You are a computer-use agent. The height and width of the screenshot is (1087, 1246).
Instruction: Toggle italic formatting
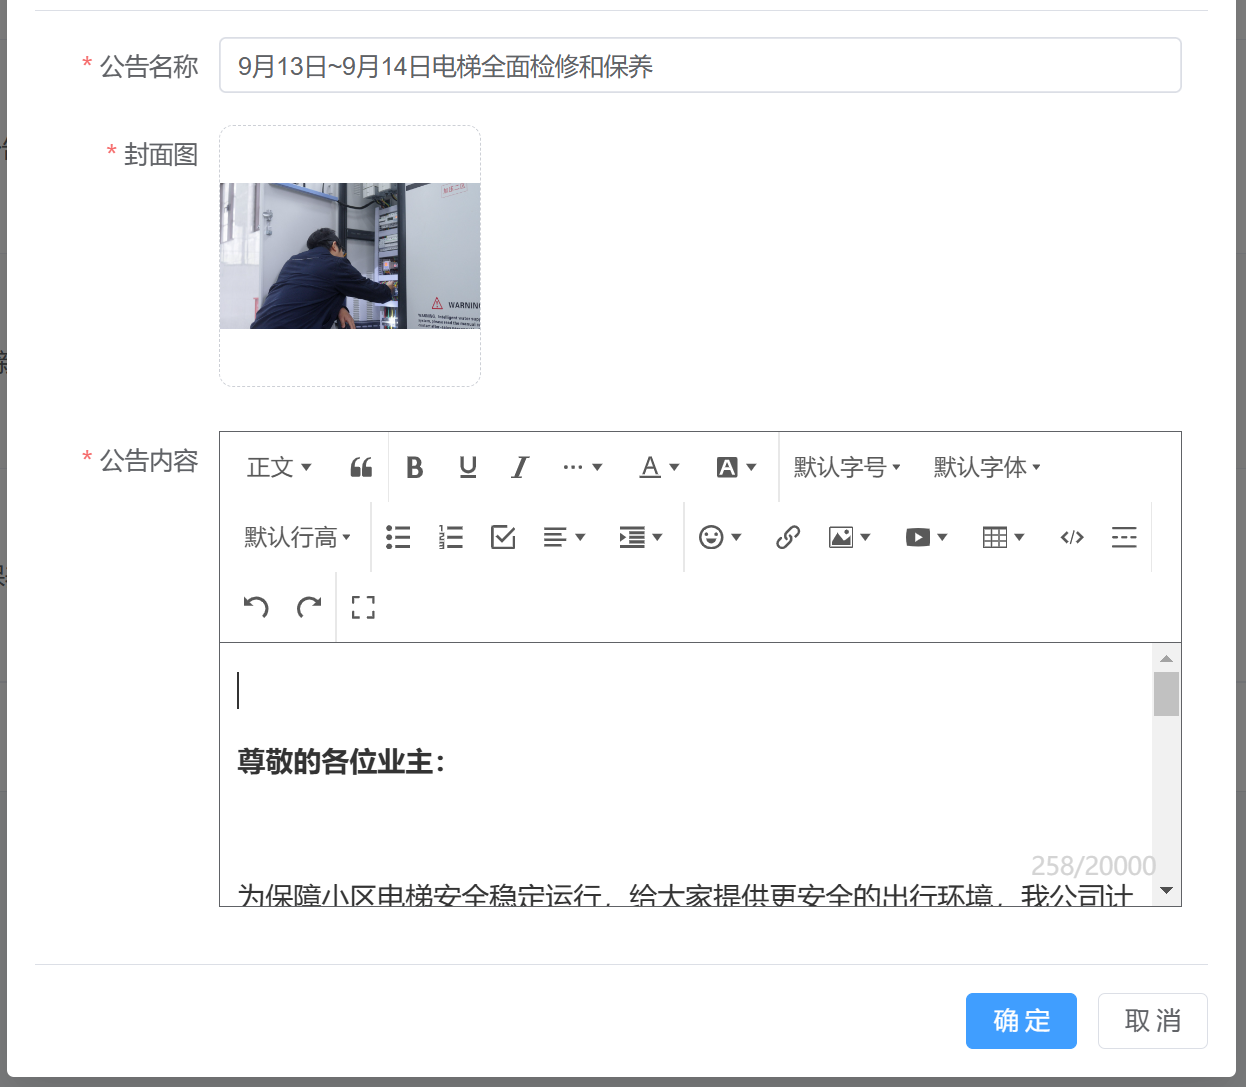pos(520,467)
